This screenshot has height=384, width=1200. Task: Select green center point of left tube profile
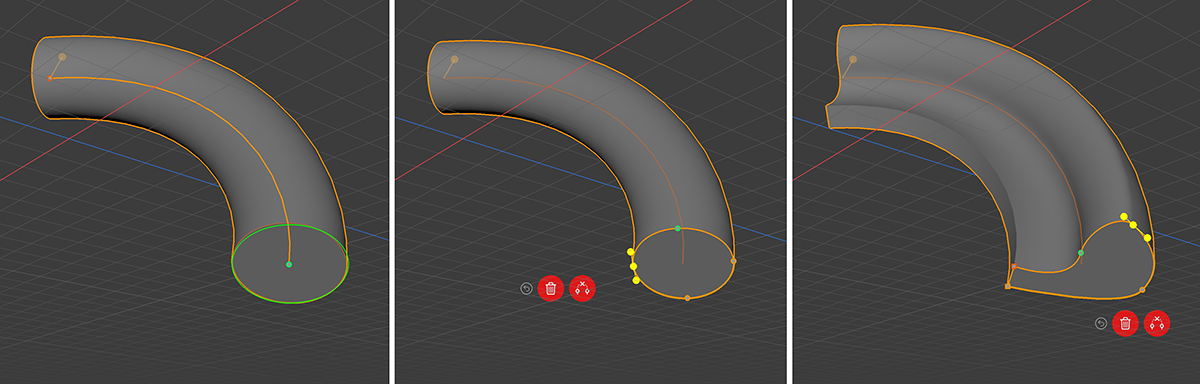click(x=289, y=264)
